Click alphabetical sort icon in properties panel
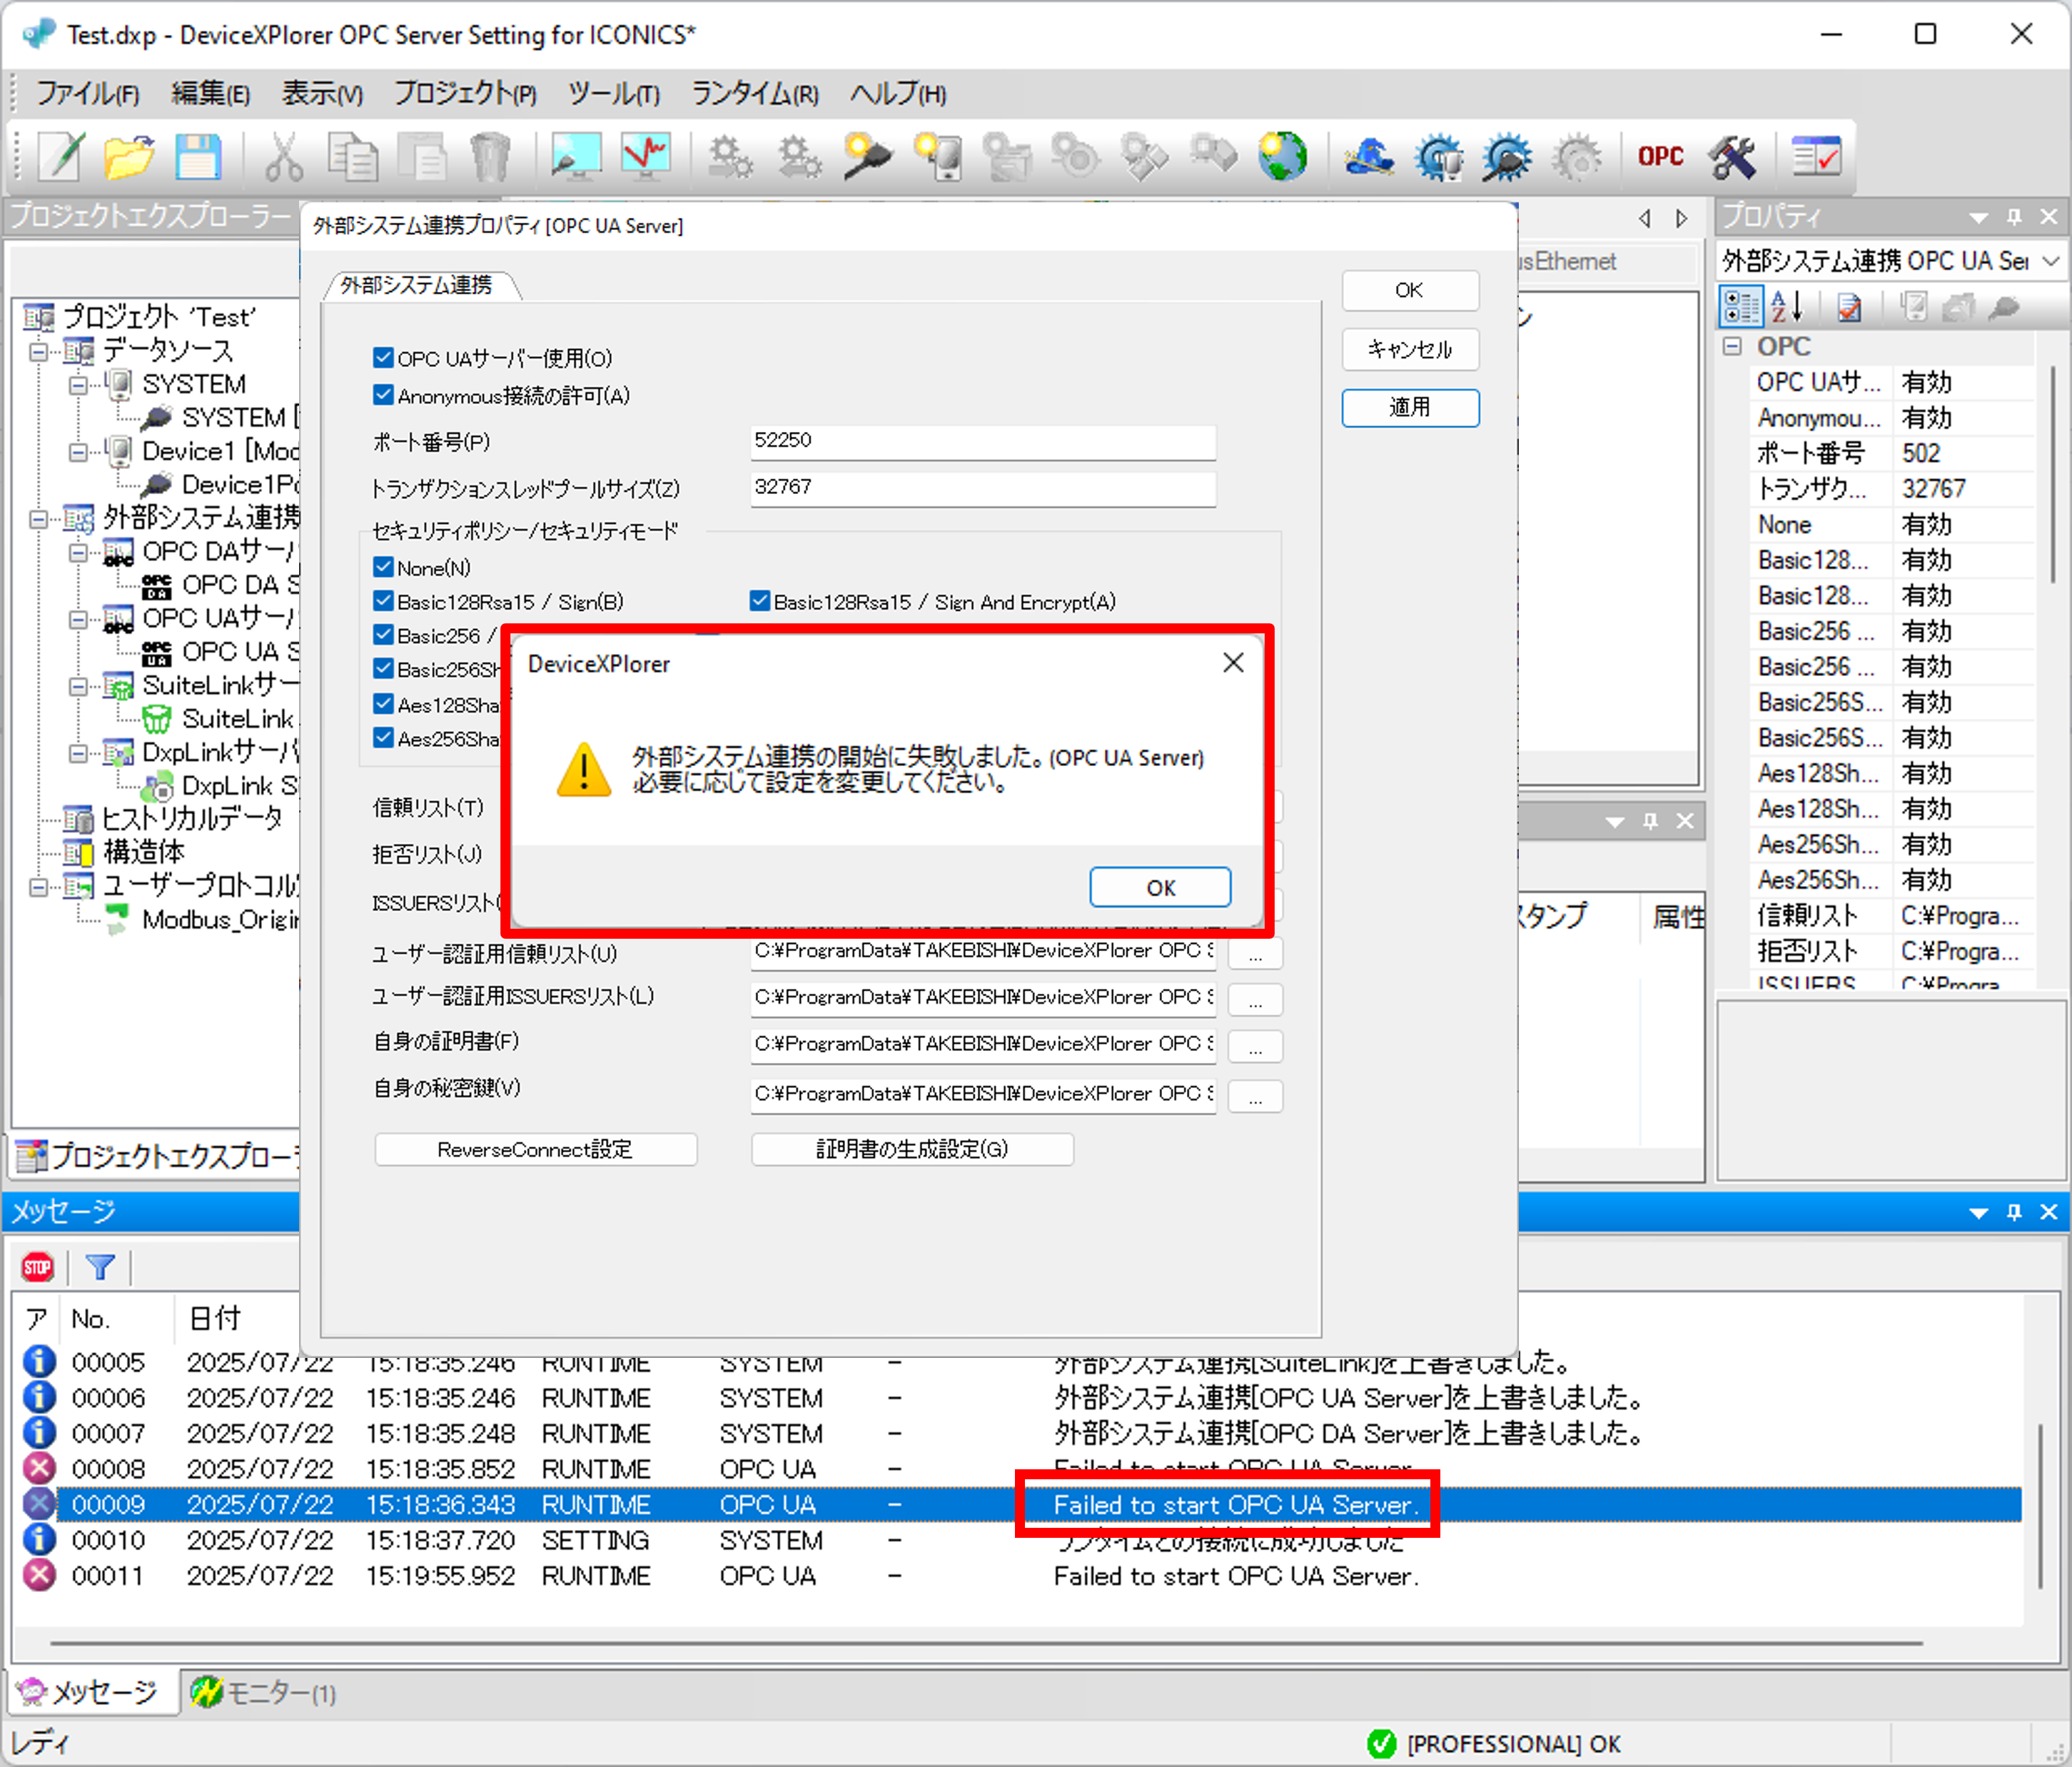Viewport: 2072px width, 1767px height. pyautogui.click(x=1786, y=307)
